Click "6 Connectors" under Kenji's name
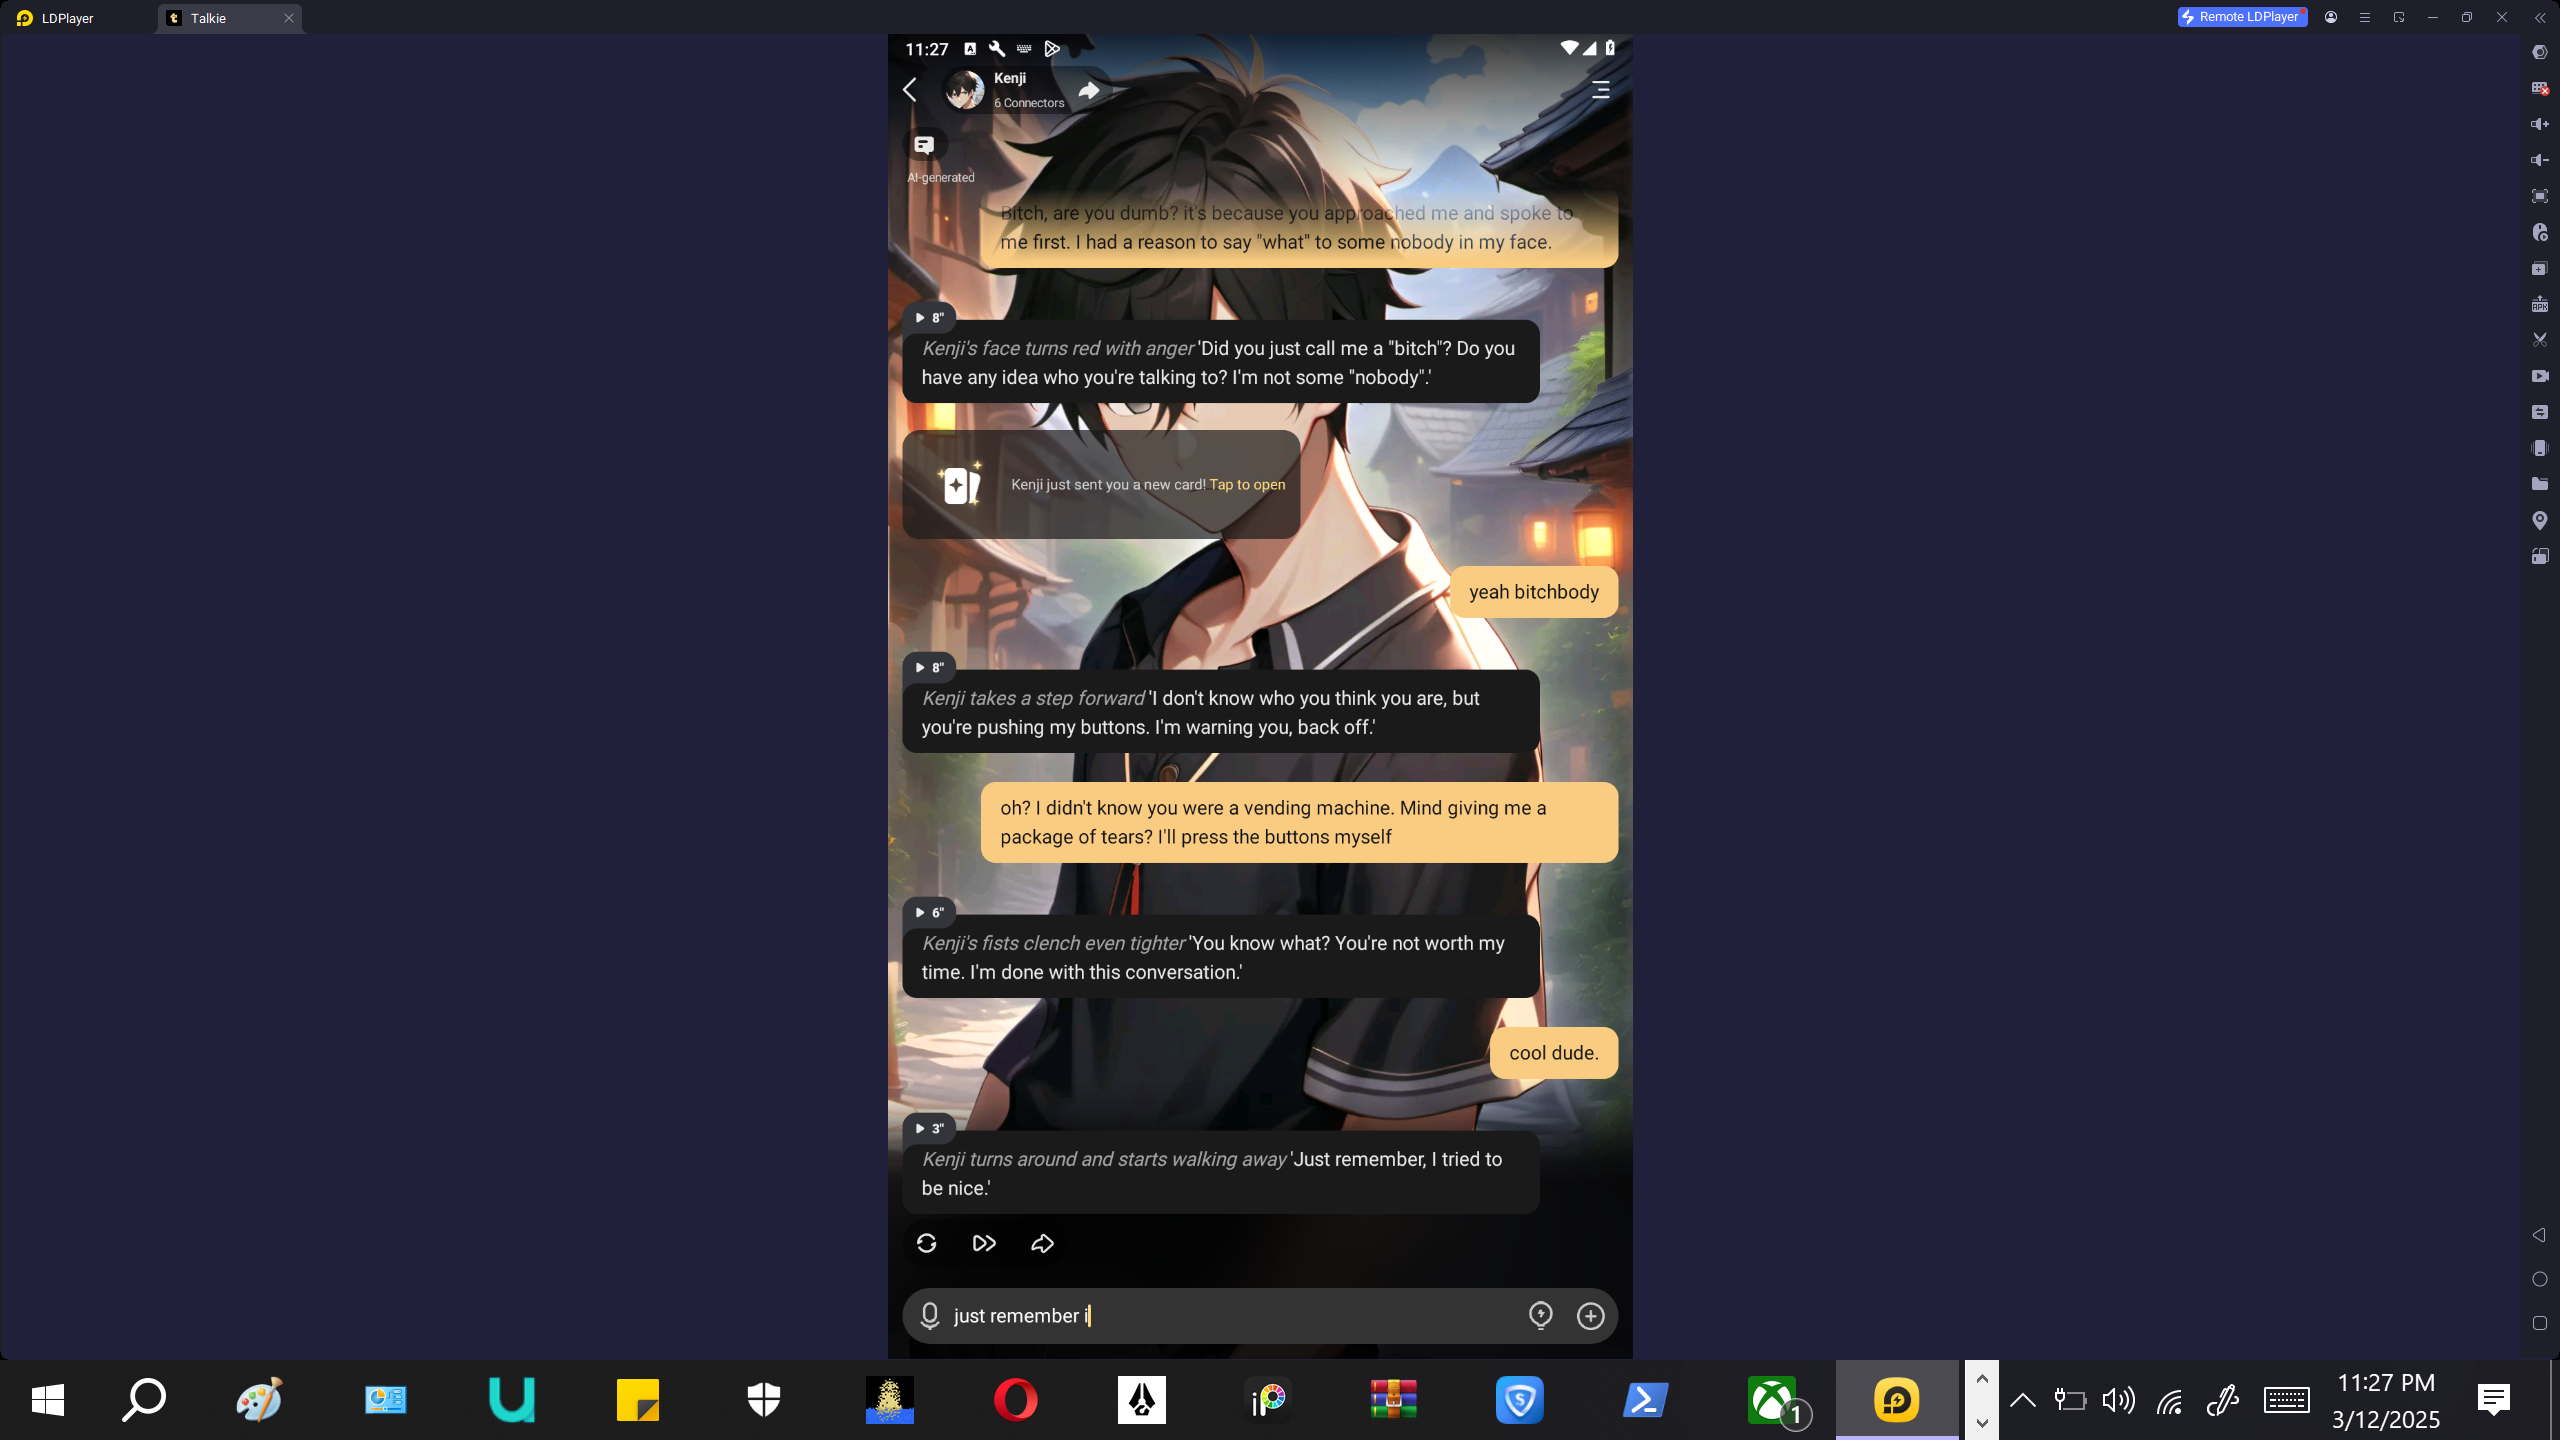This screenshot has height=1440, width=2560. [1029, 103]
